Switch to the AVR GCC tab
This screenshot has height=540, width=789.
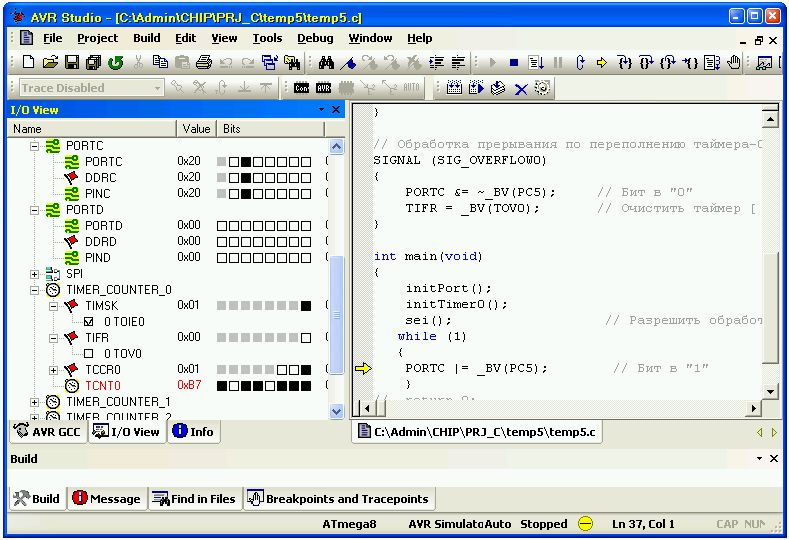(x=49, y=432)
